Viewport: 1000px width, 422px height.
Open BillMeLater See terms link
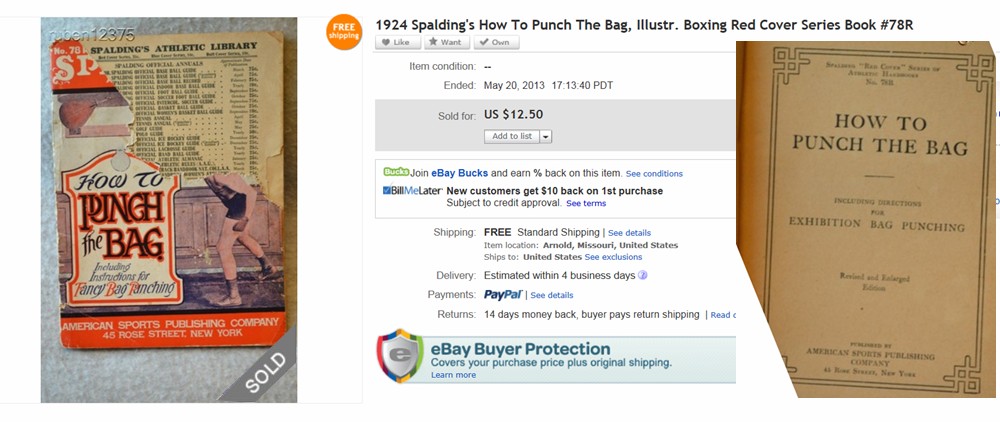point(586,204)
